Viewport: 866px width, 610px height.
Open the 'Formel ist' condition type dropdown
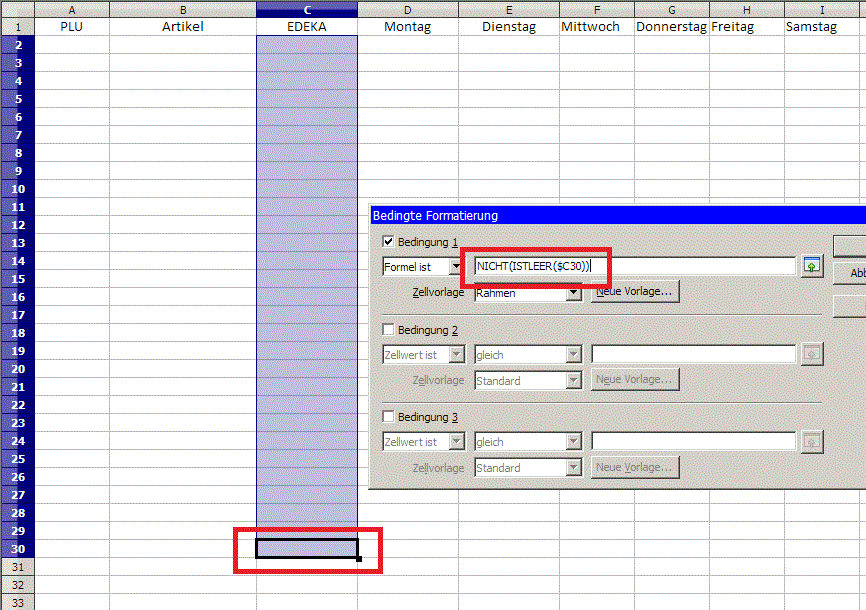point(456,267)
